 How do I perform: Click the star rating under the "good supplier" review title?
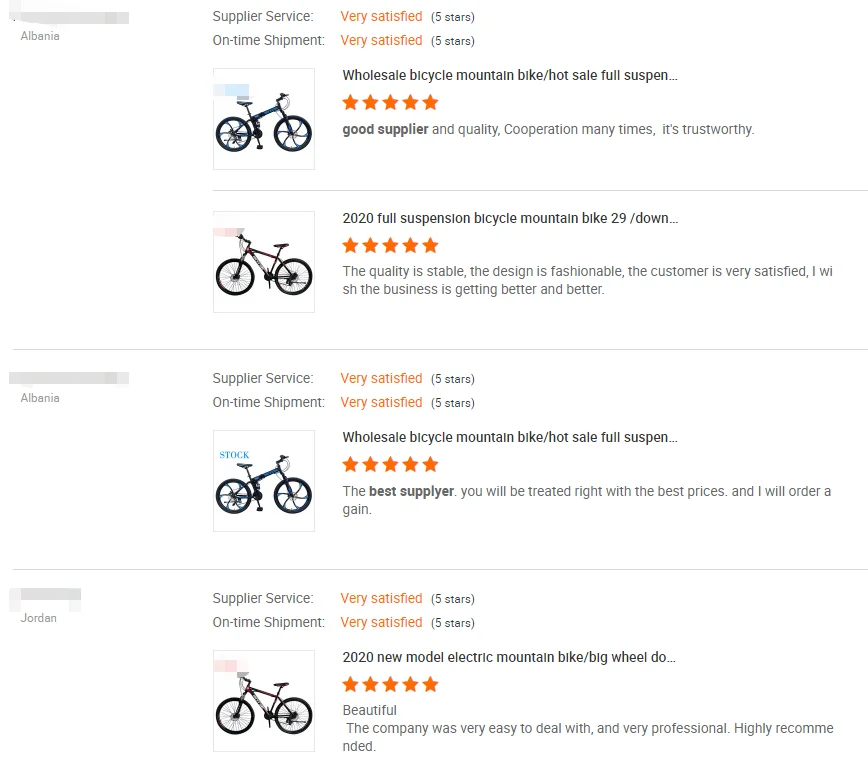[x=390, y=102]
